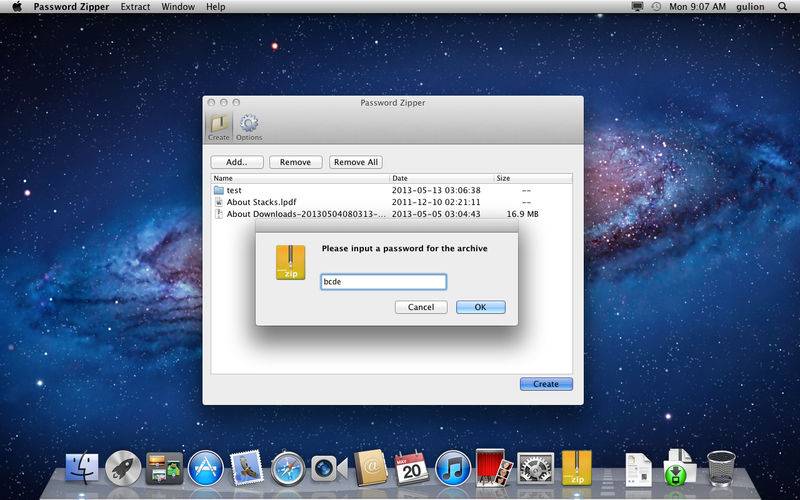Open Photo Booth in the Dock

point(494,468)
